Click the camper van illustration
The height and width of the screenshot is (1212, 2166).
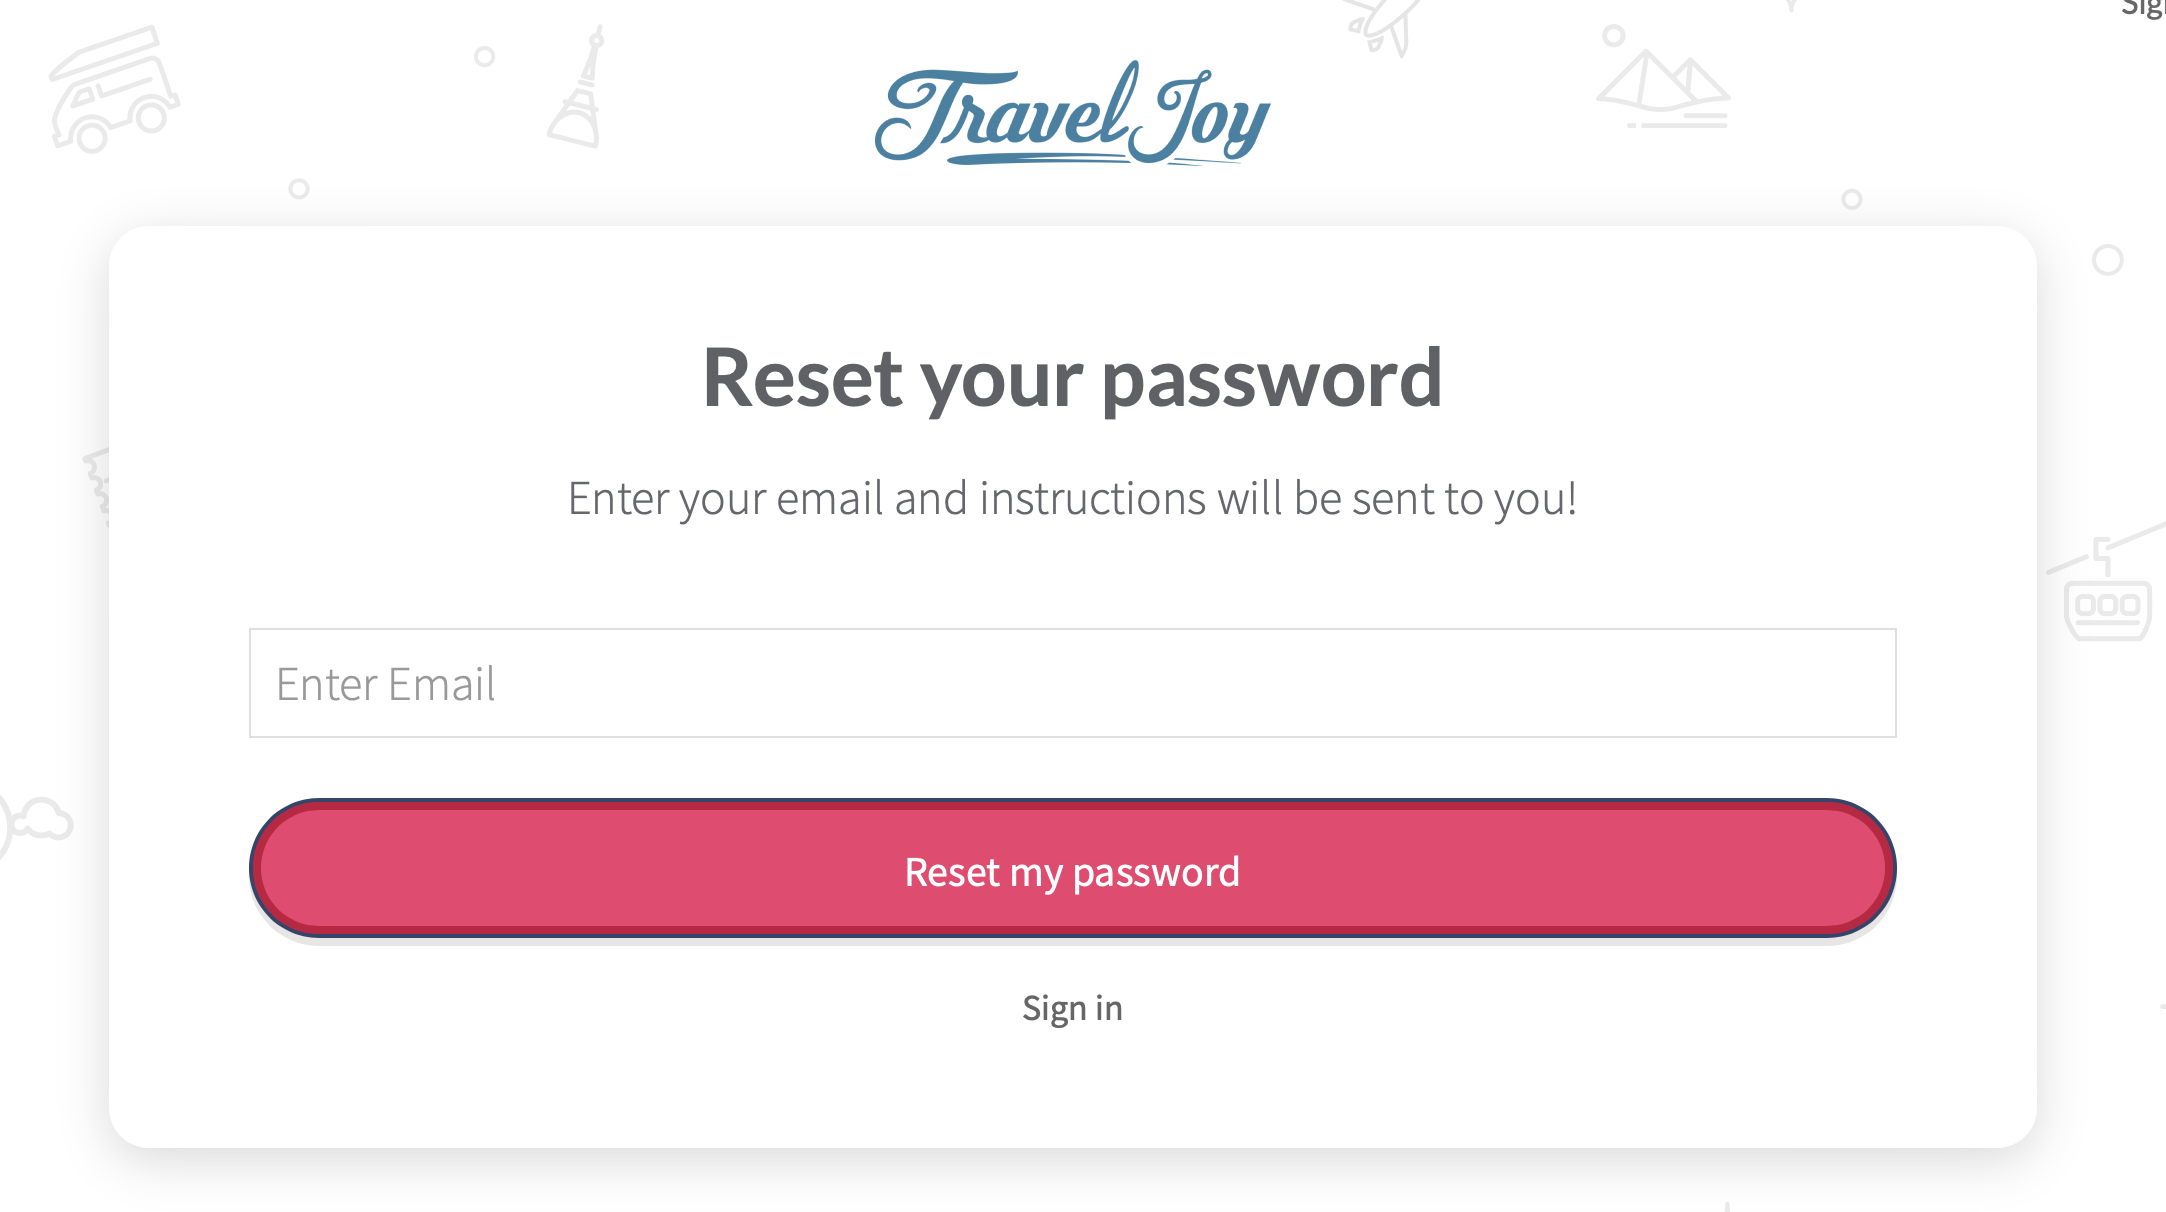(x=114, y=90)
